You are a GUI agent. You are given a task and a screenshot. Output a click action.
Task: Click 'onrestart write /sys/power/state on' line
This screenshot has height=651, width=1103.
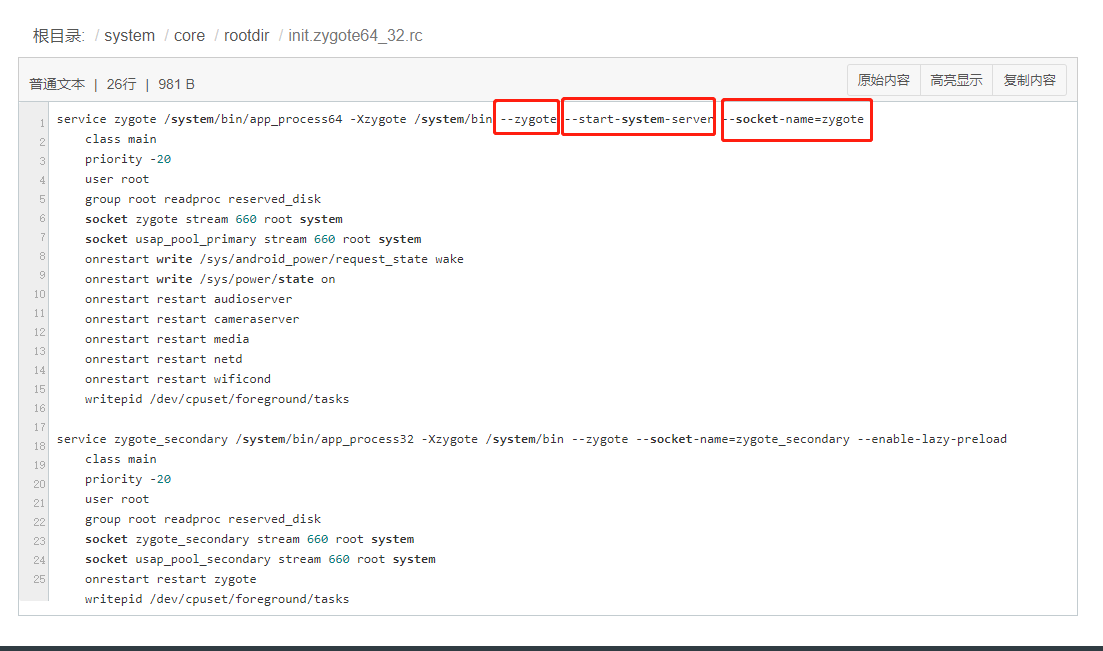click(210, 279)
